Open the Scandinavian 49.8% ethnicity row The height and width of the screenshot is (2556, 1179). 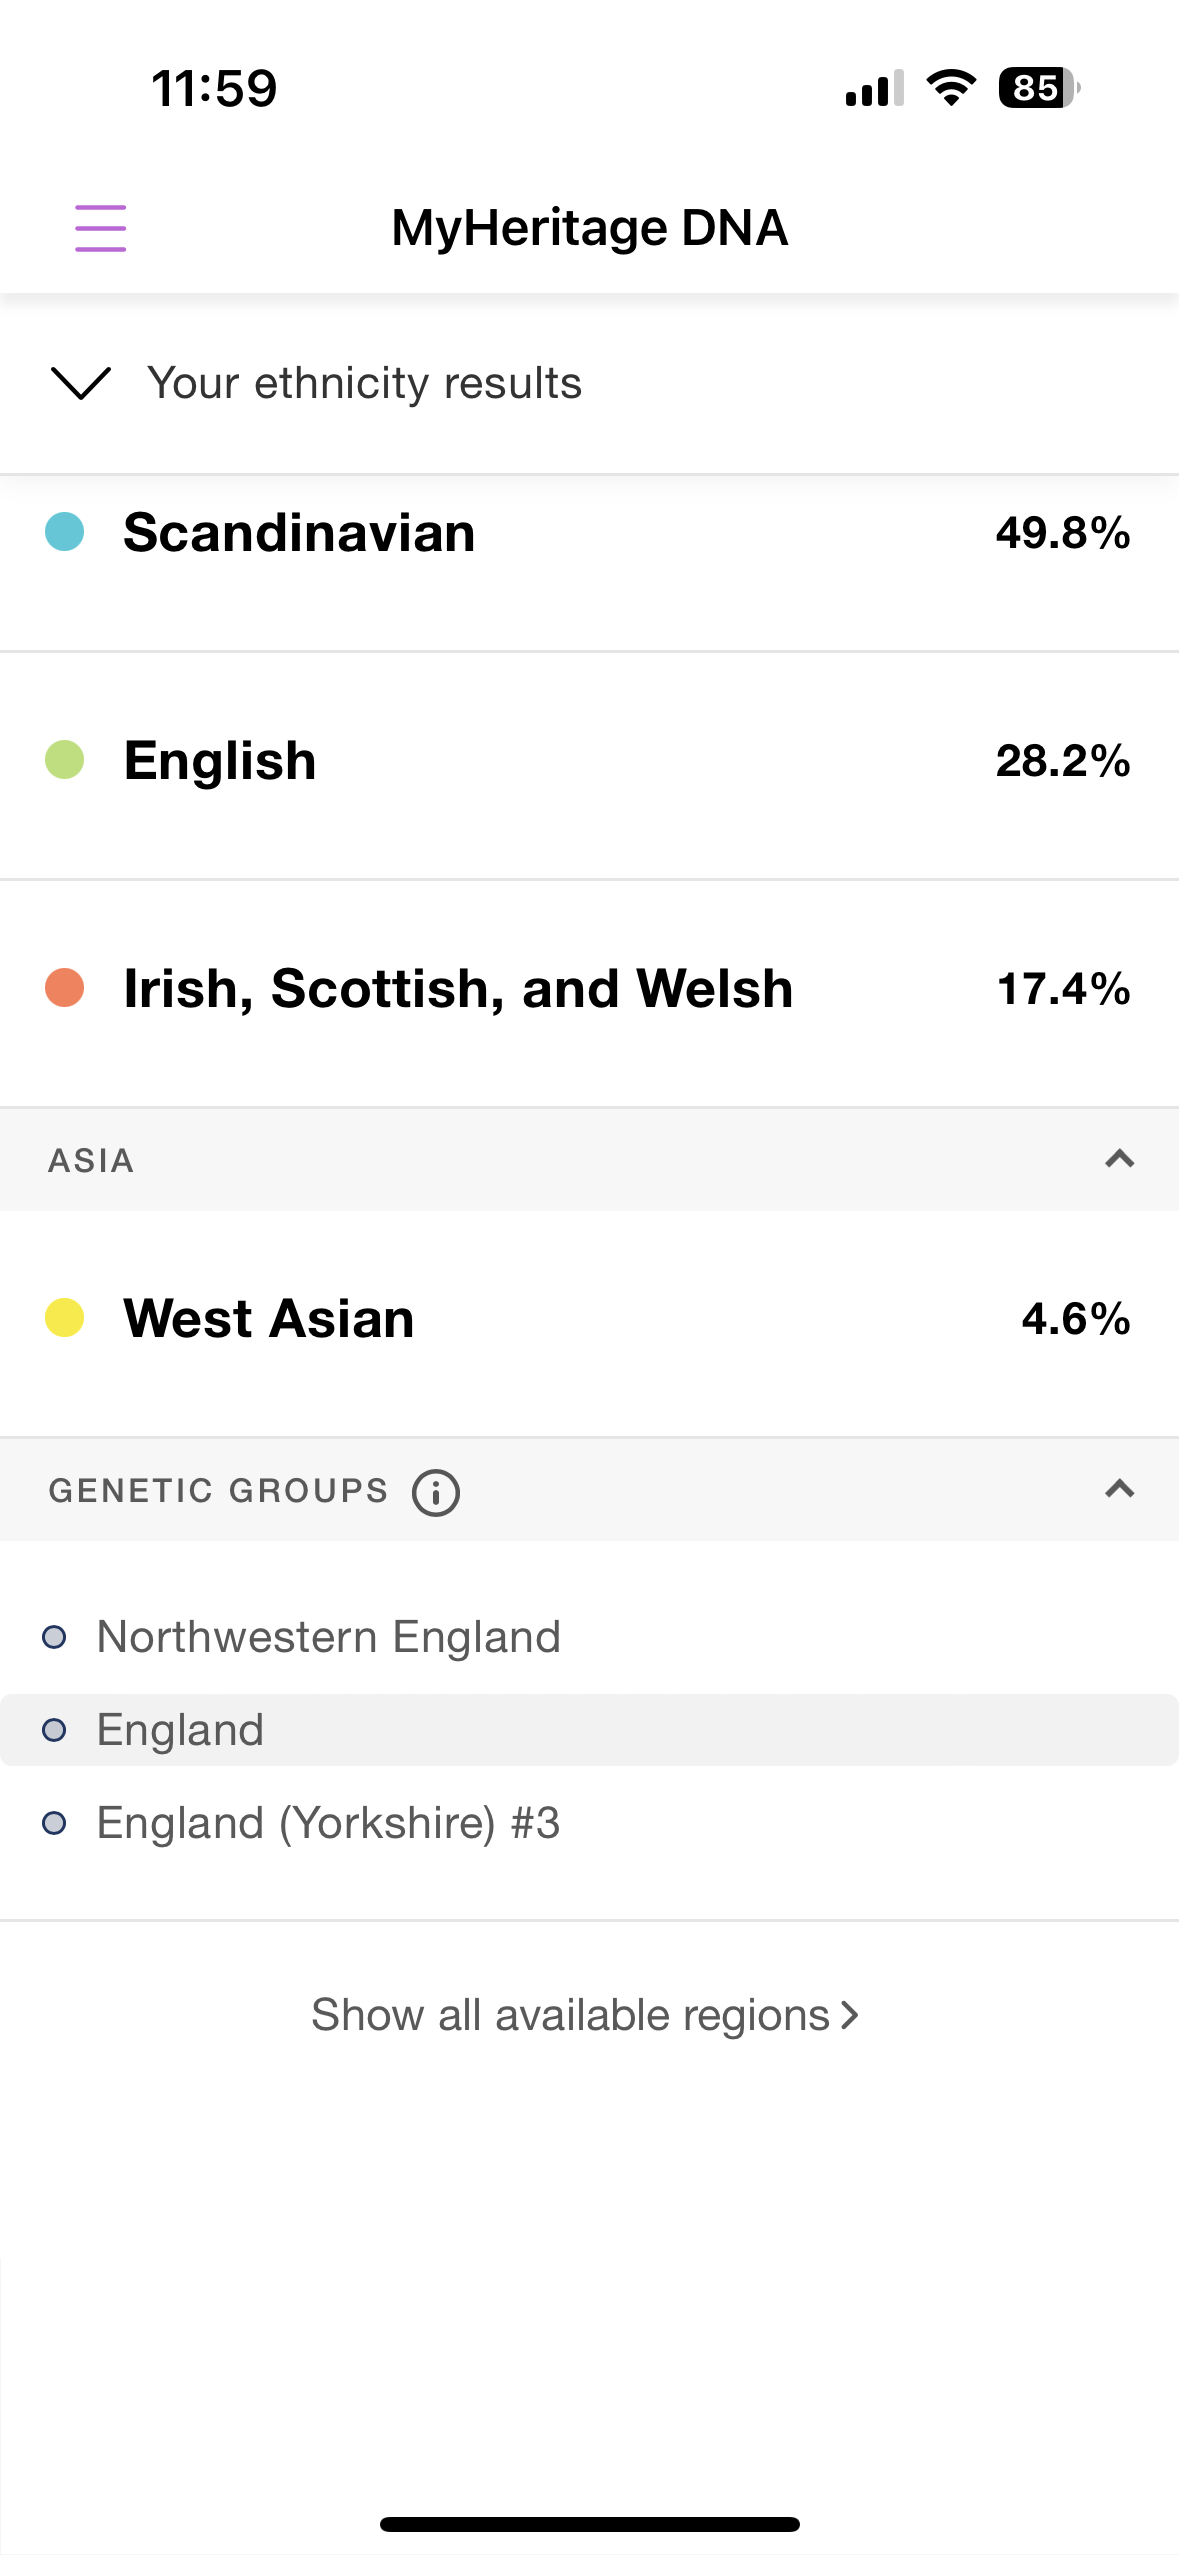click(589, 534)
